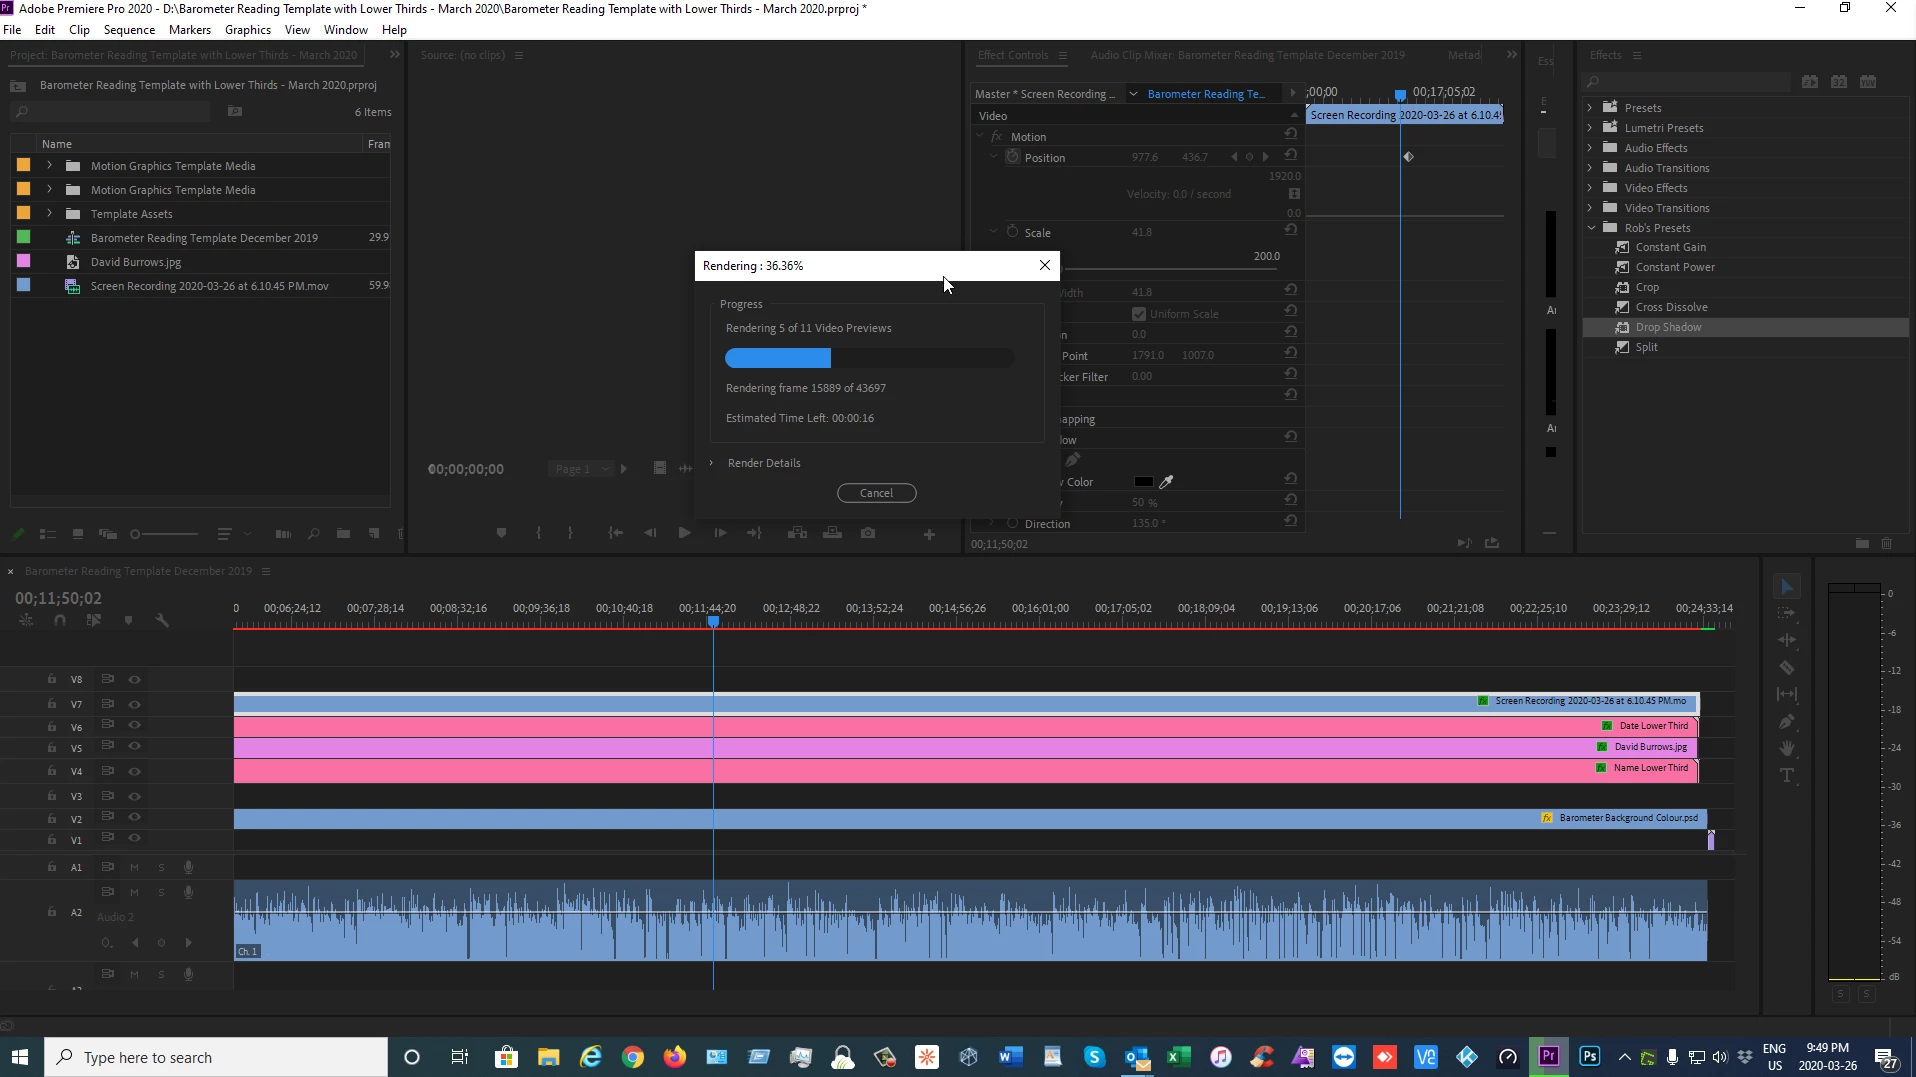Select Barometer Background Colour.psd clip
Image resolution: width=1916 pixels, height=1077 pixels.
[970, 818]
